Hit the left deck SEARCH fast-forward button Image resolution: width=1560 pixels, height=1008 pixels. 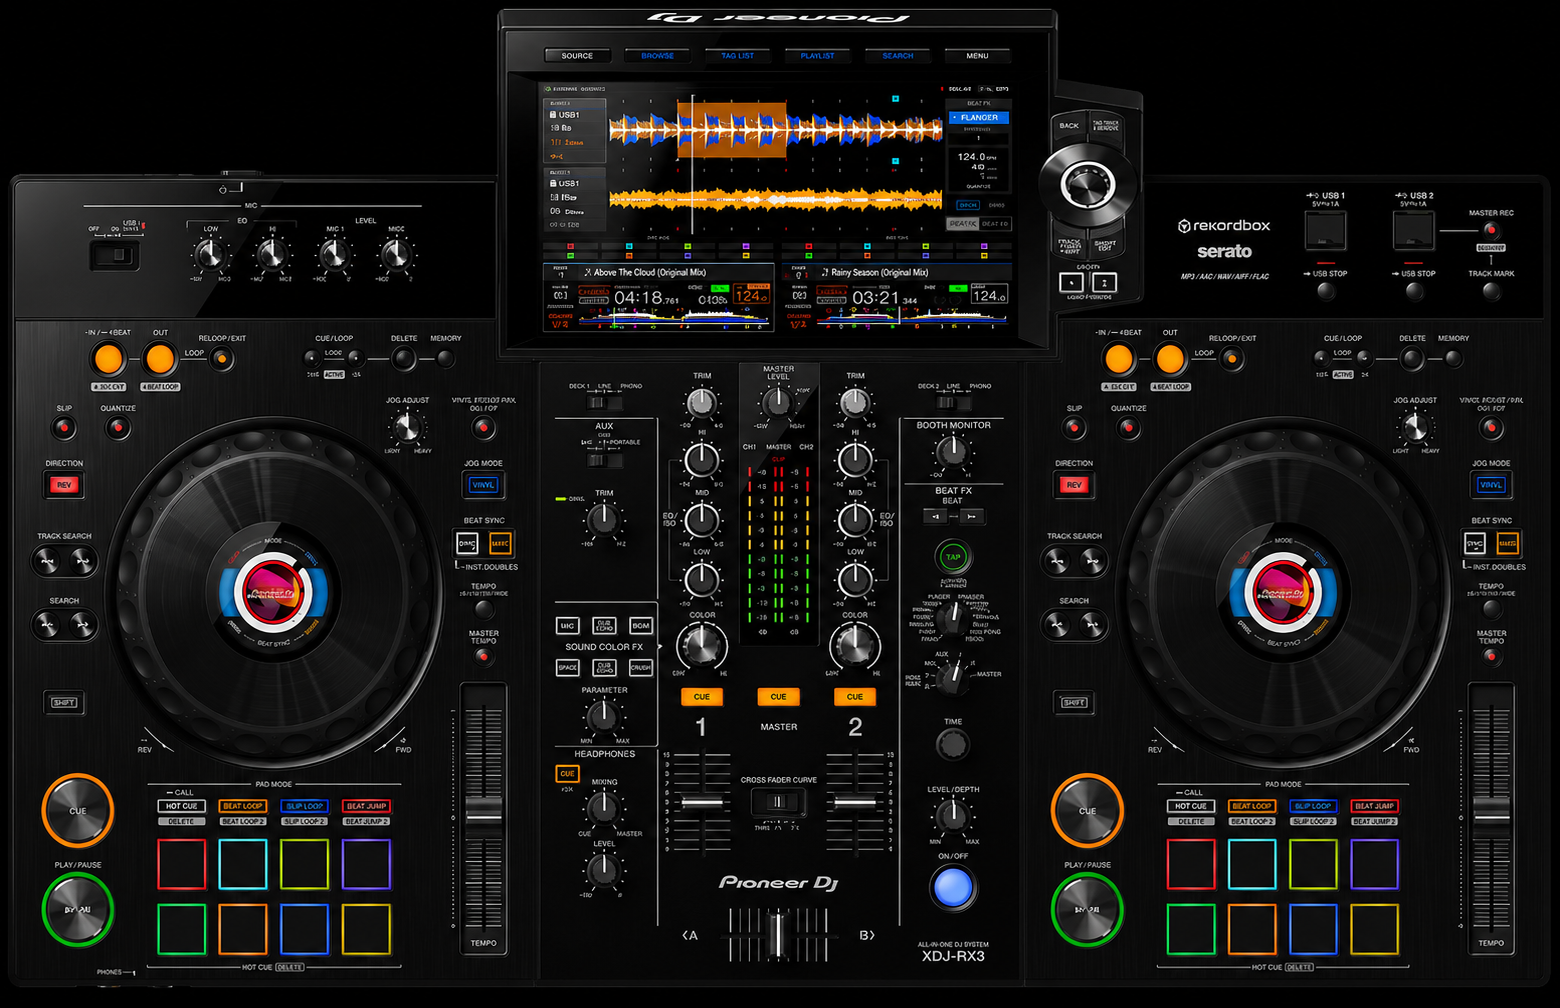click(x=83, y=627)
